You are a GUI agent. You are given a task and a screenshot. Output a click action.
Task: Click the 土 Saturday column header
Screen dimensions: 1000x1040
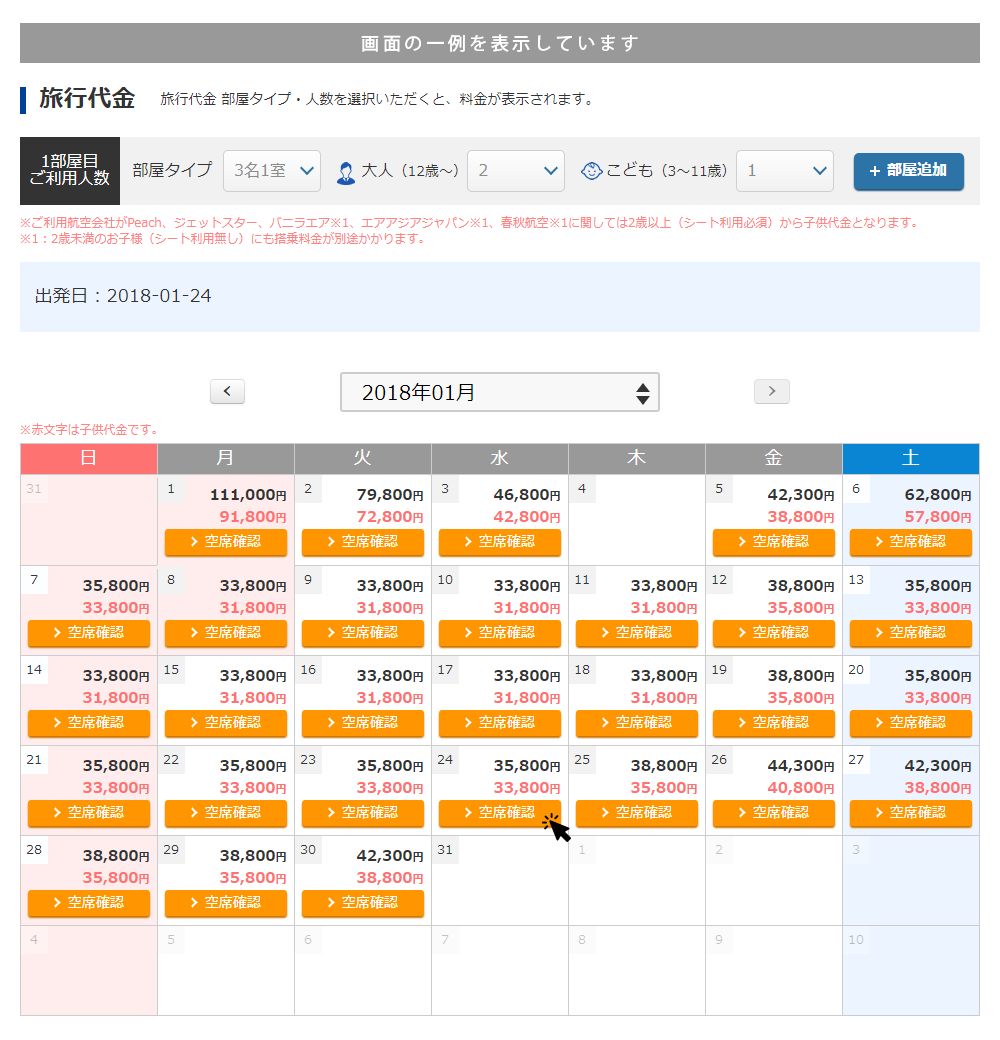pos(910,459)
